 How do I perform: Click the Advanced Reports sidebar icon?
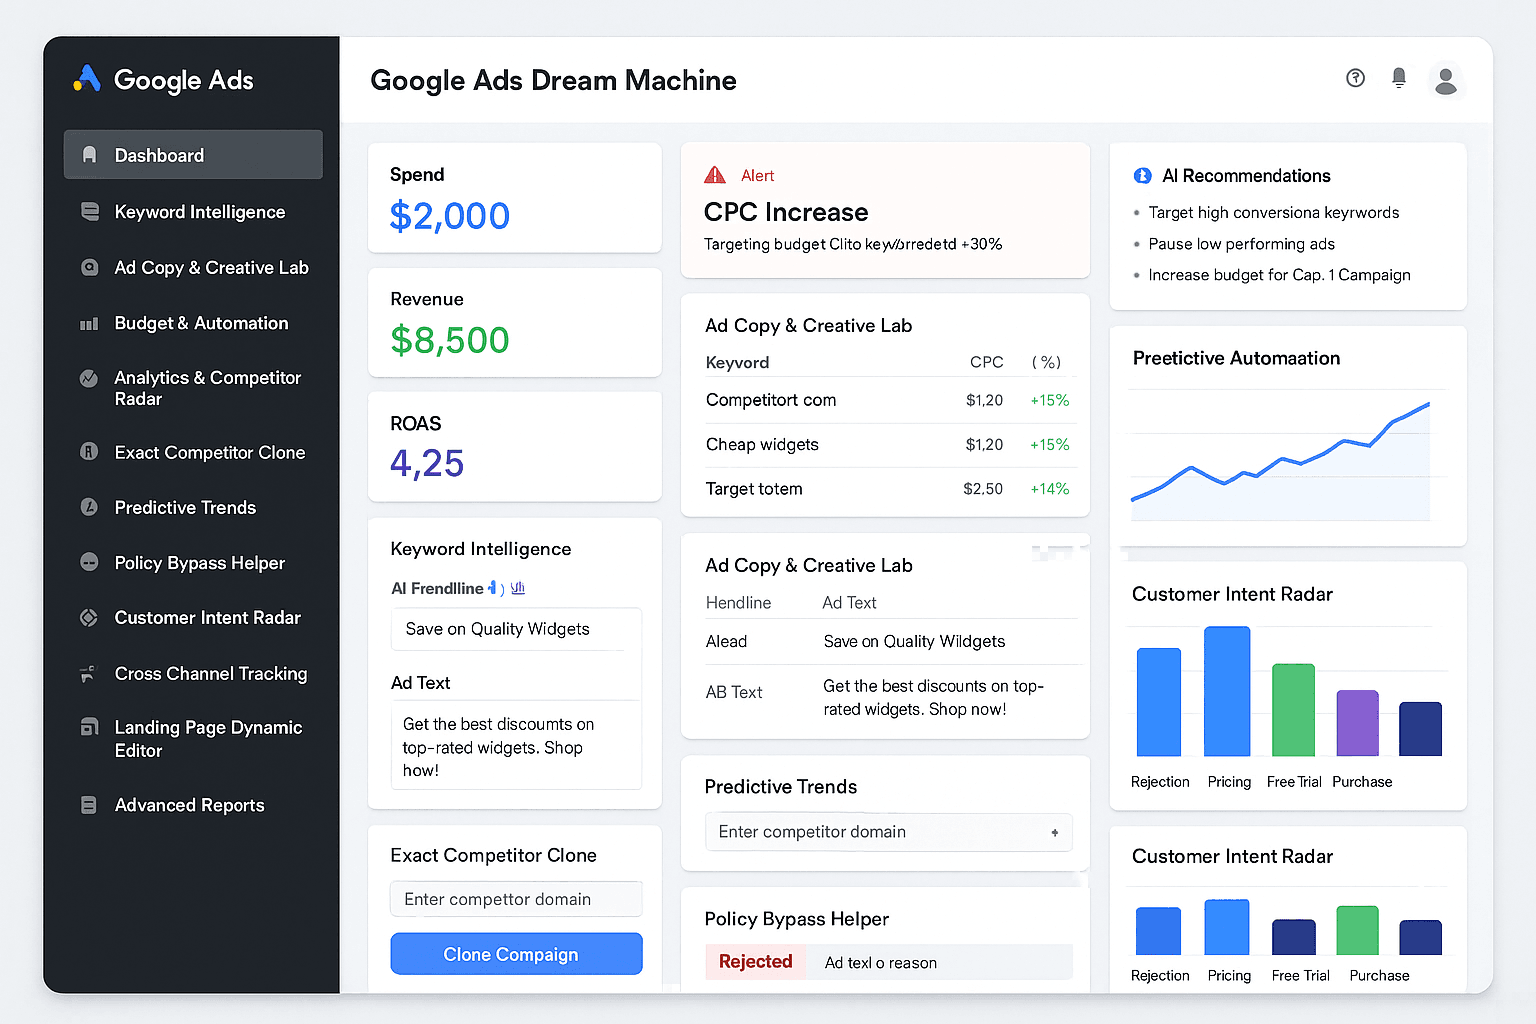point(89,805)
